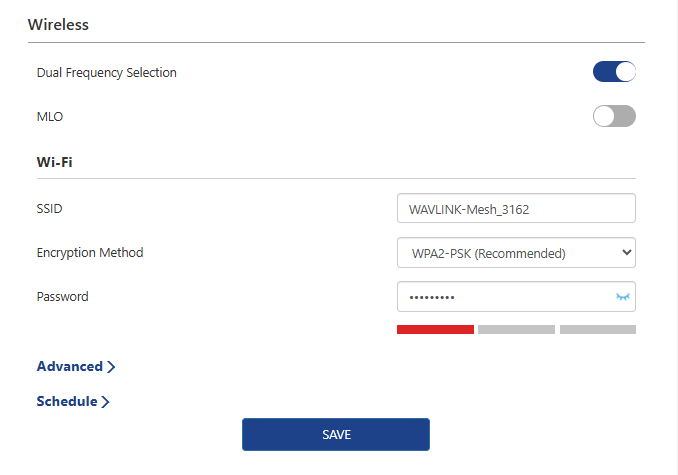Expand the Advanced settings section
This screenshot has height=475, width=678.
click(70, 367)
